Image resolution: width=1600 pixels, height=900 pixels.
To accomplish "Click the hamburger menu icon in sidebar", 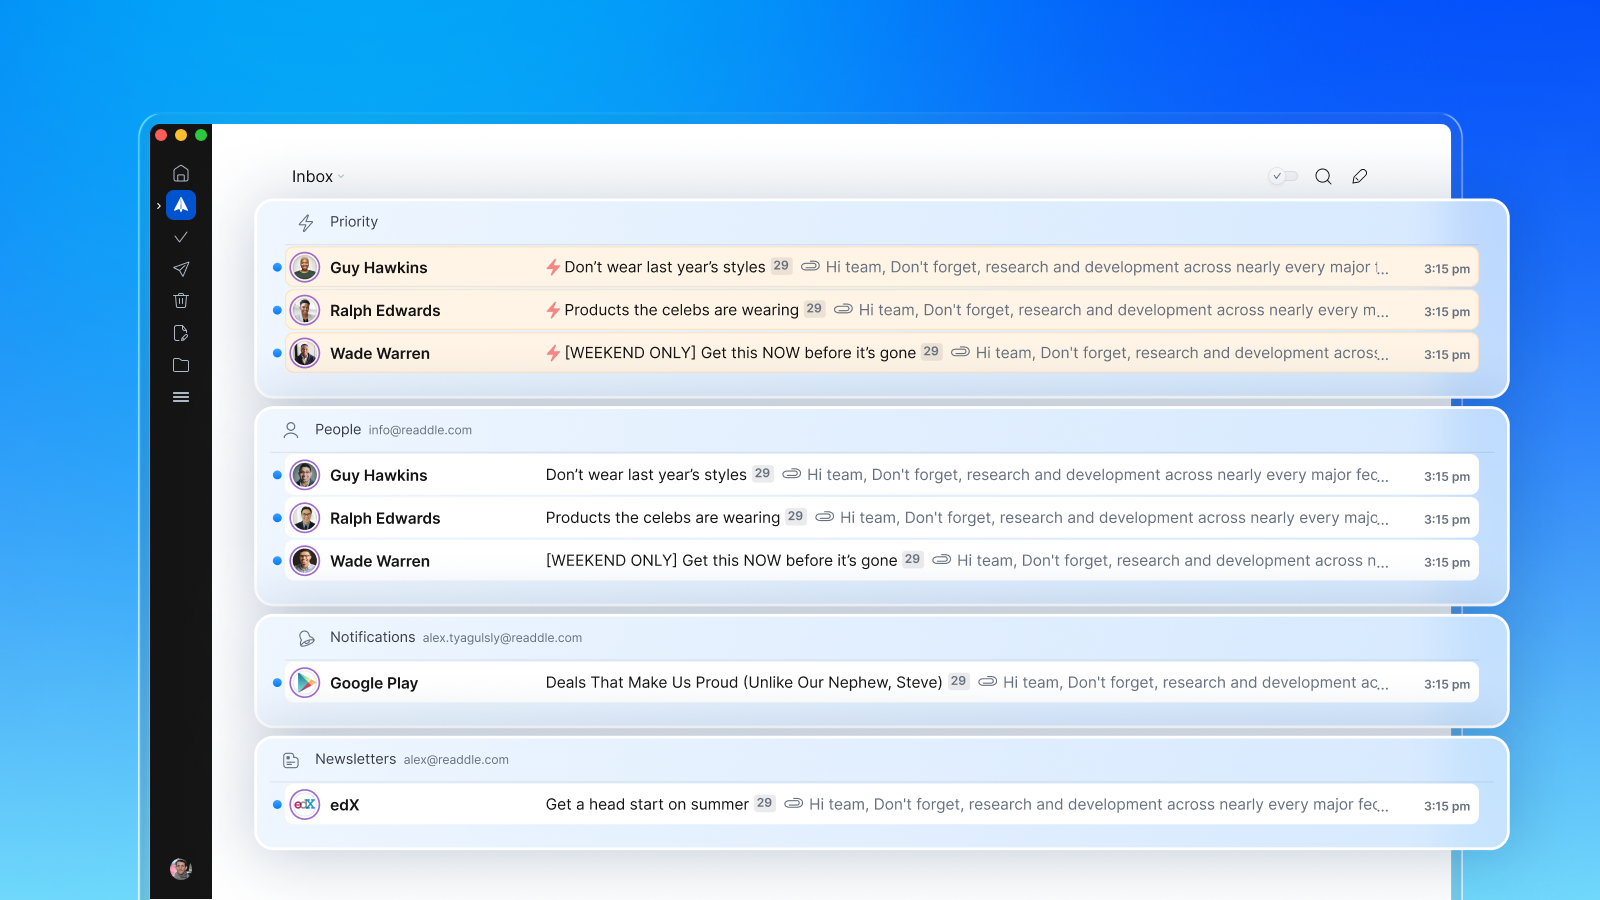I will tap(181, 397).
